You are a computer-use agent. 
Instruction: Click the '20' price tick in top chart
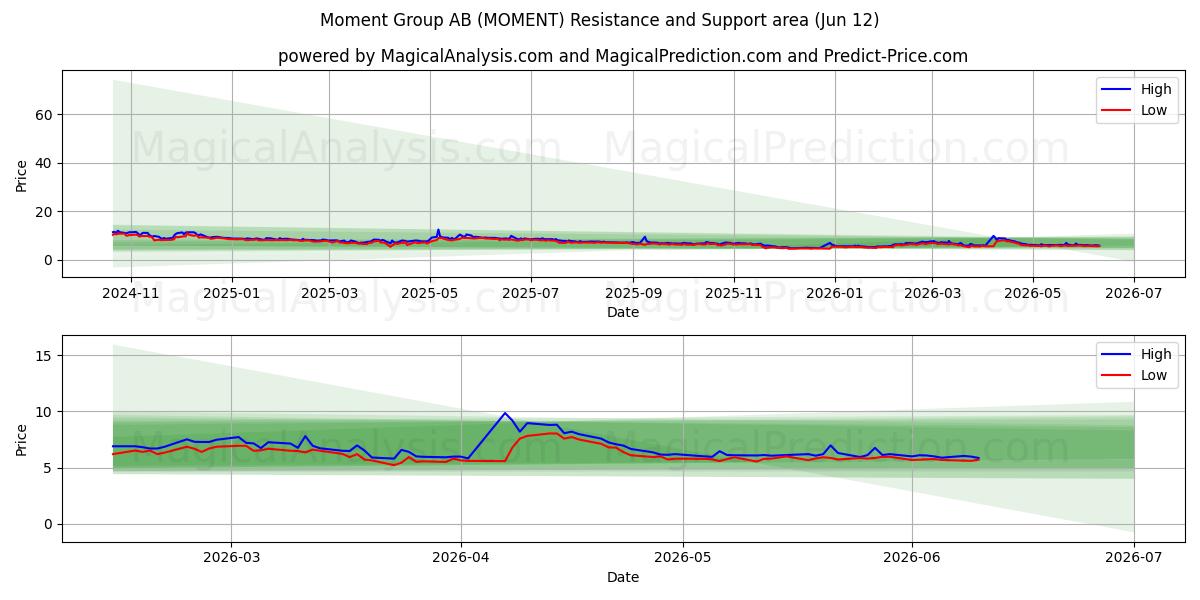coord(44,212)
